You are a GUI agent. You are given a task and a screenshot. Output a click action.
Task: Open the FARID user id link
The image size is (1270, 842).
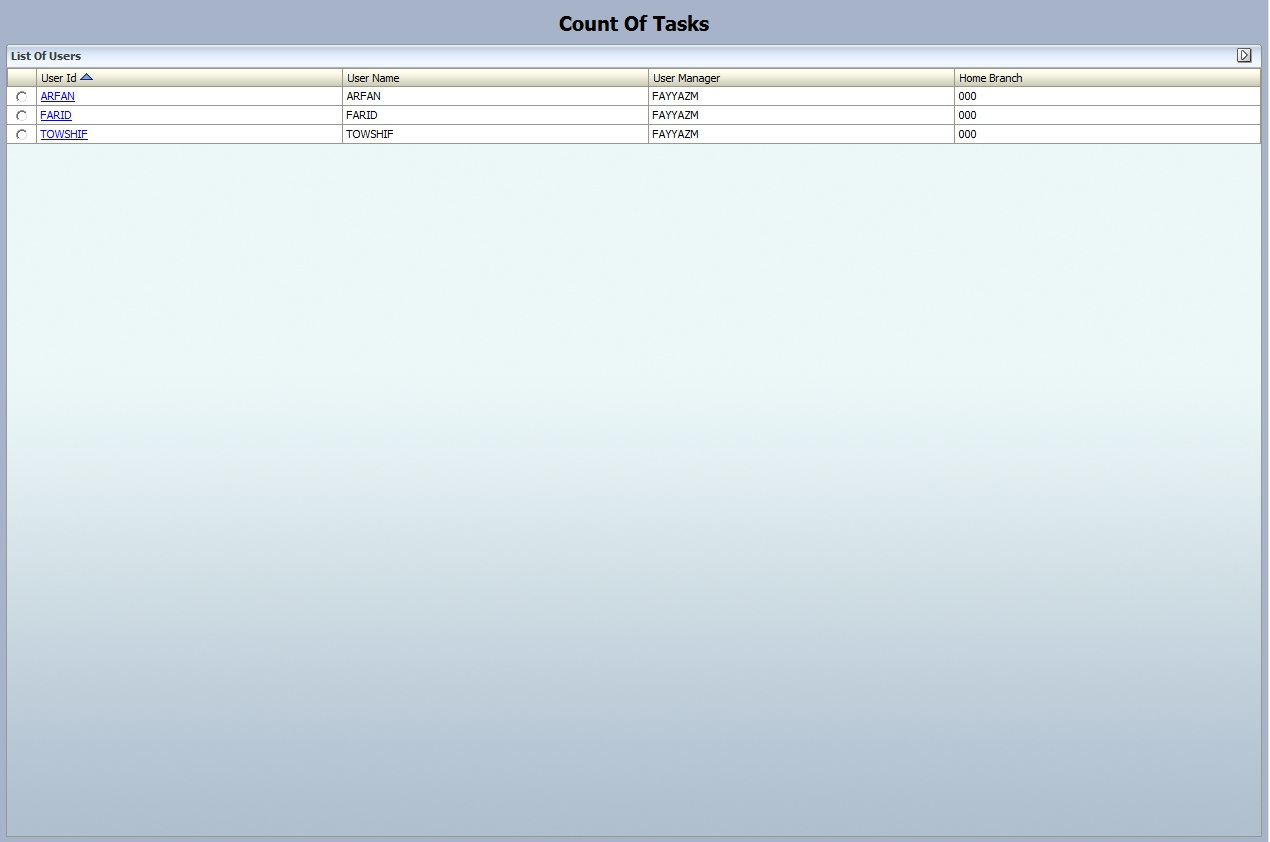coord(56,116)
